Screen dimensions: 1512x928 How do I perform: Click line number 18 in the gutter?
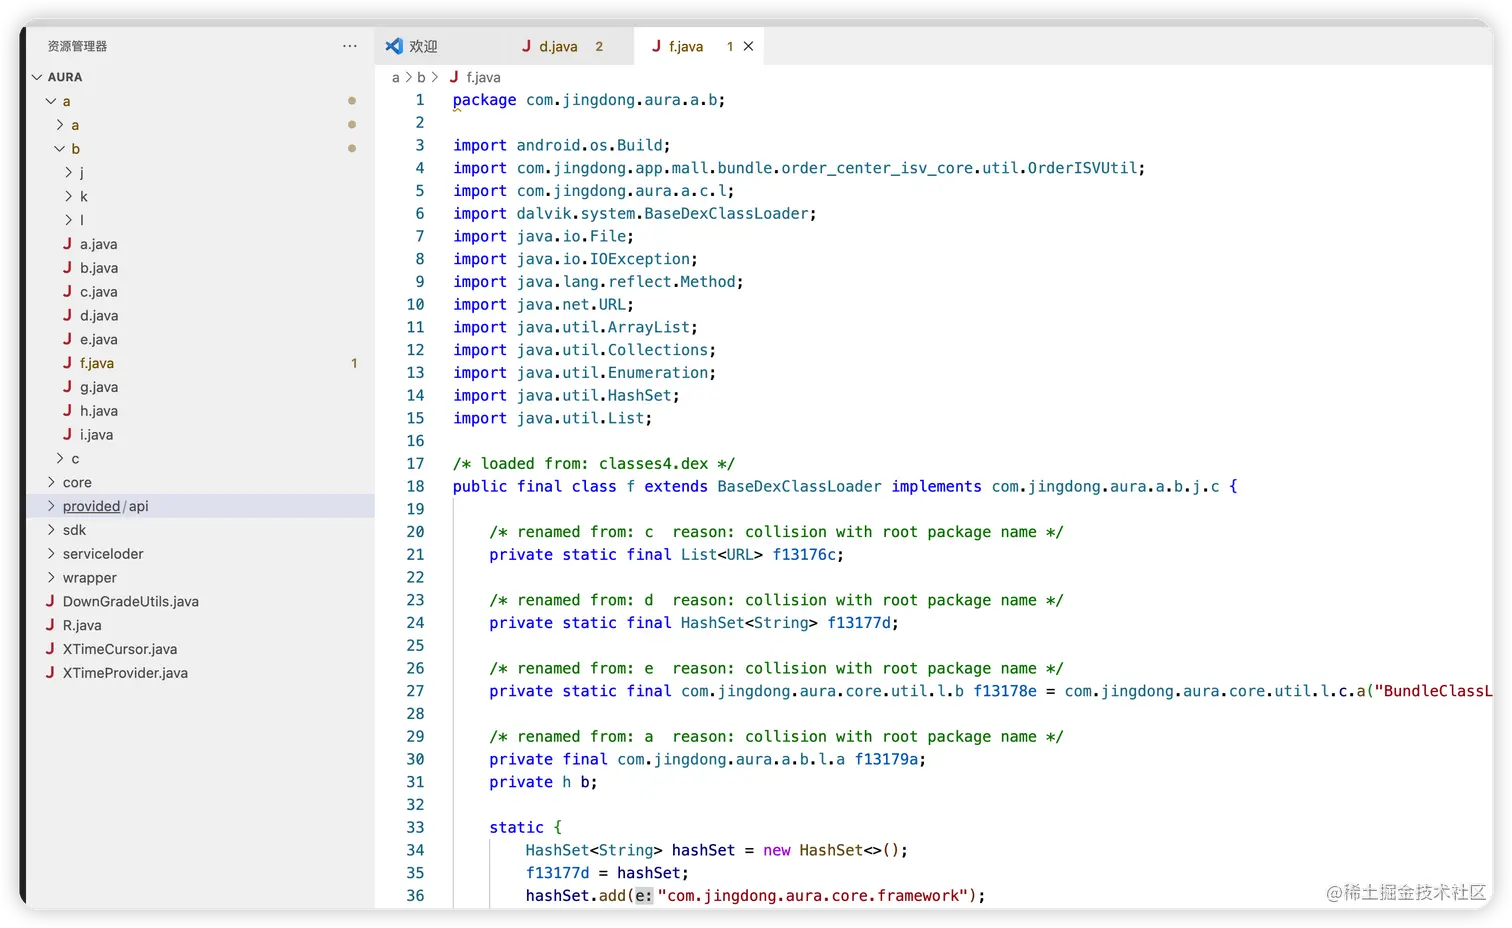pyautogui.click(x=415, y=486)
